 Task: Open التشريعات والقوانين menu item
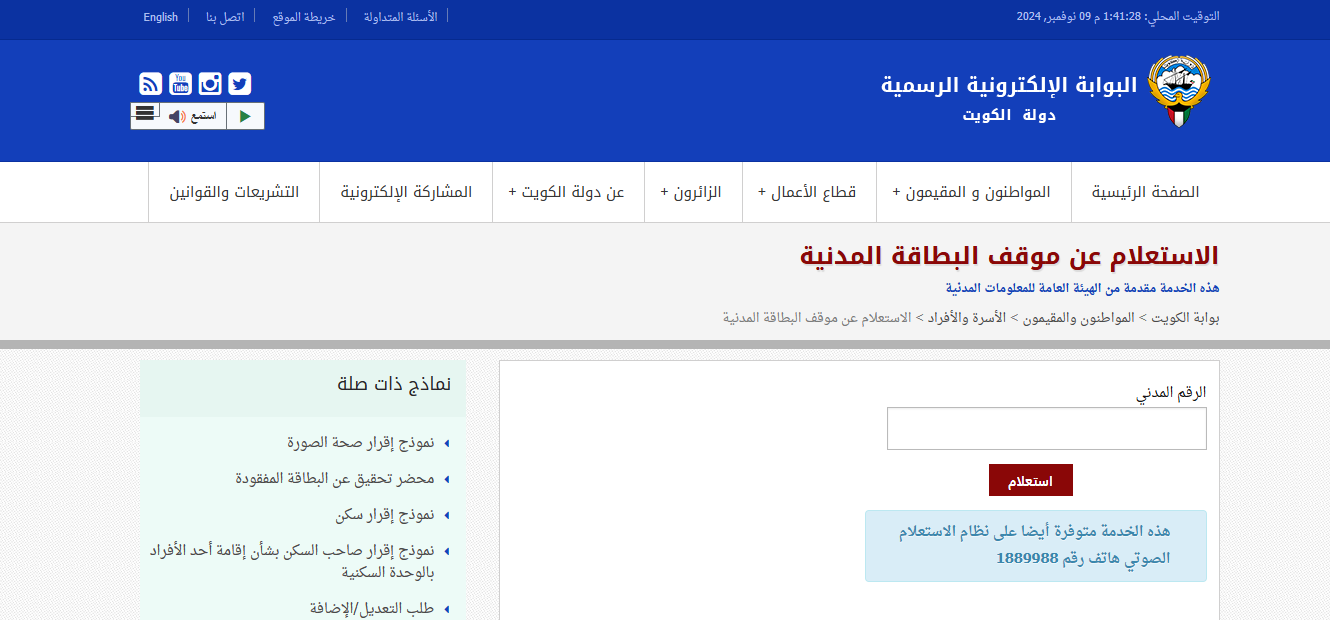234,192
